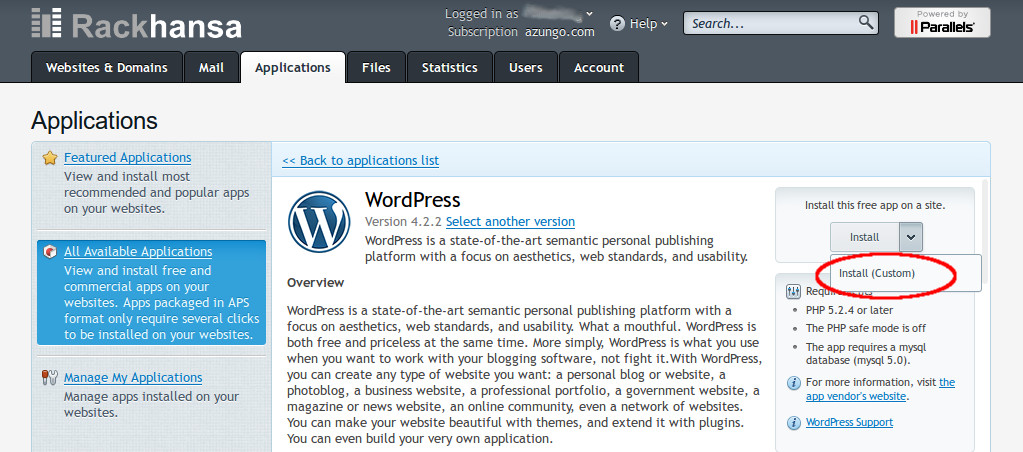Click the info icon beside WordPress Support
The width and height of the screenshot is (1023, 452).
793,423
